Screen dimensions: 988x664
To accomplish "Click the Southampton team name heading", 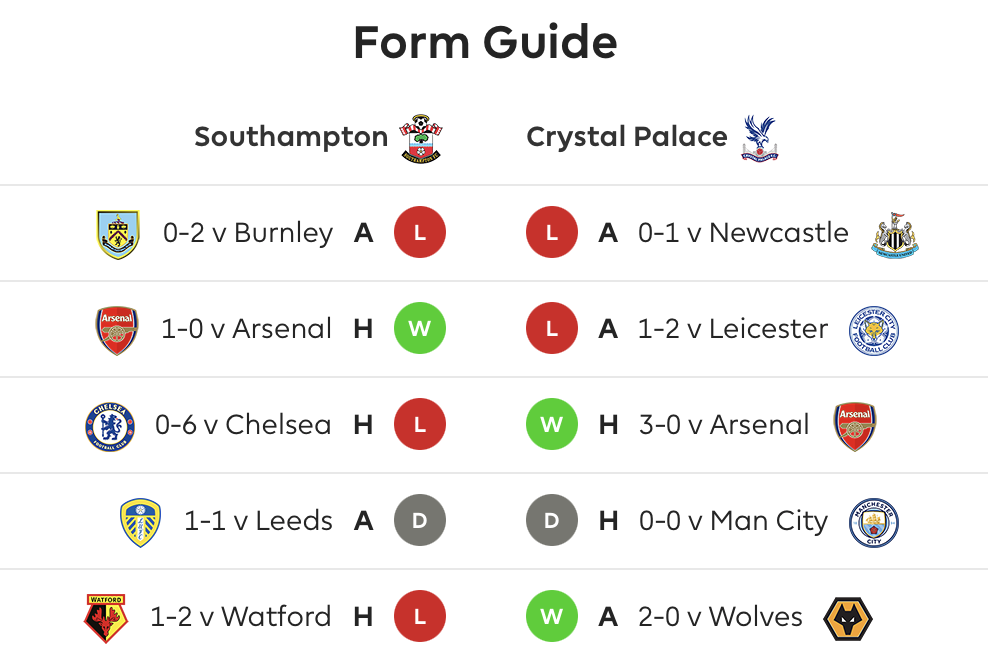I will tap(291, 137).
